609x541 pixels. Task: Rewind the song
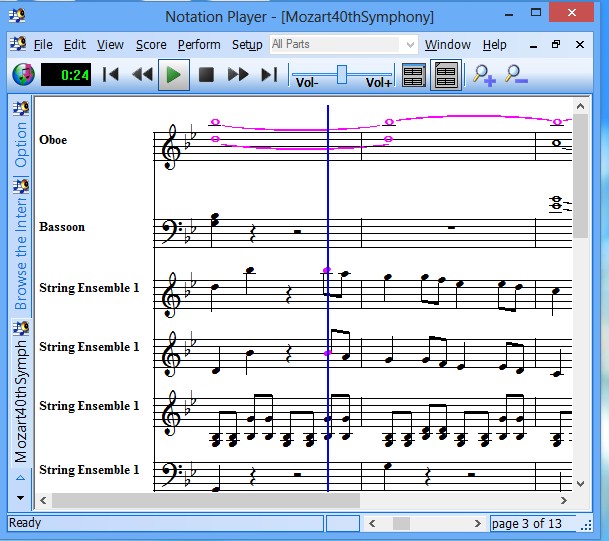[142, 74]
